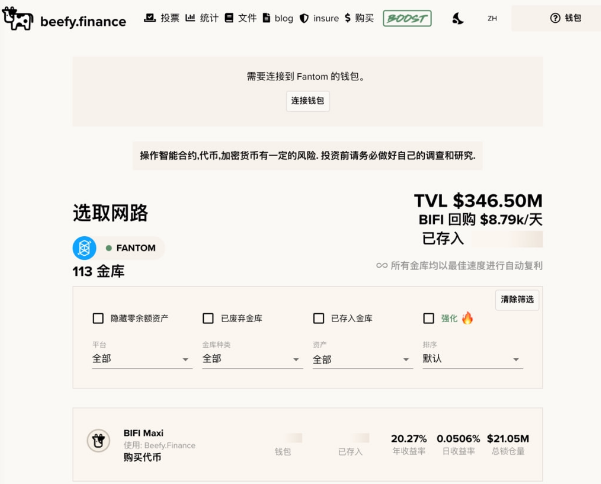Click the 113 金库 vault count
This screenshot has width=601, height=484.
[x=99, y=272]
